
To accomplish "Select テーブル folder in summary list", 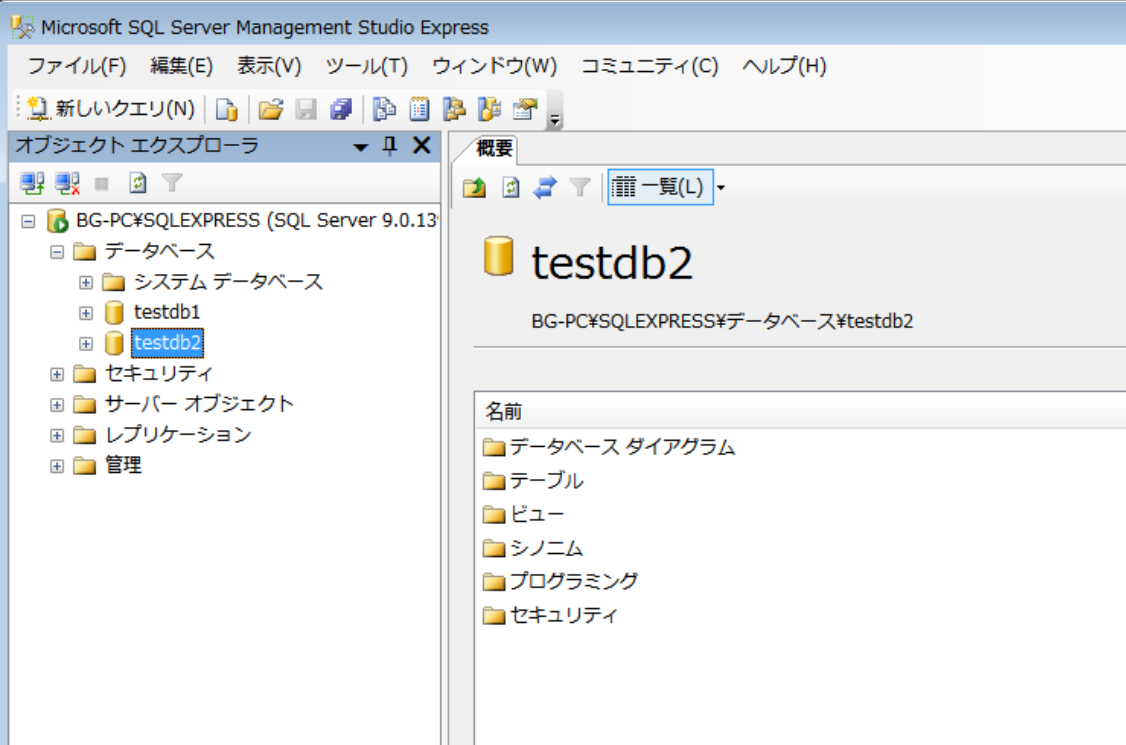I will click(546, 481).
